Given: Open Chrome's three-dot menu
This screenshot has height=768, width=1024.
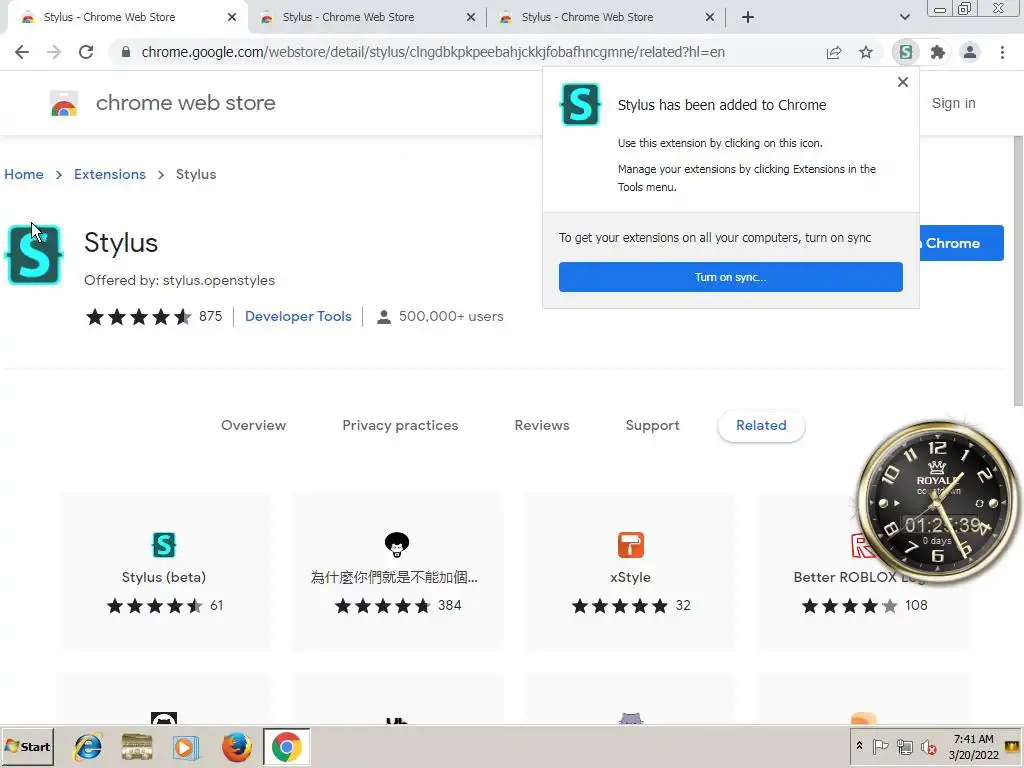Looking at the screenshot, I should coord(1002,52).
